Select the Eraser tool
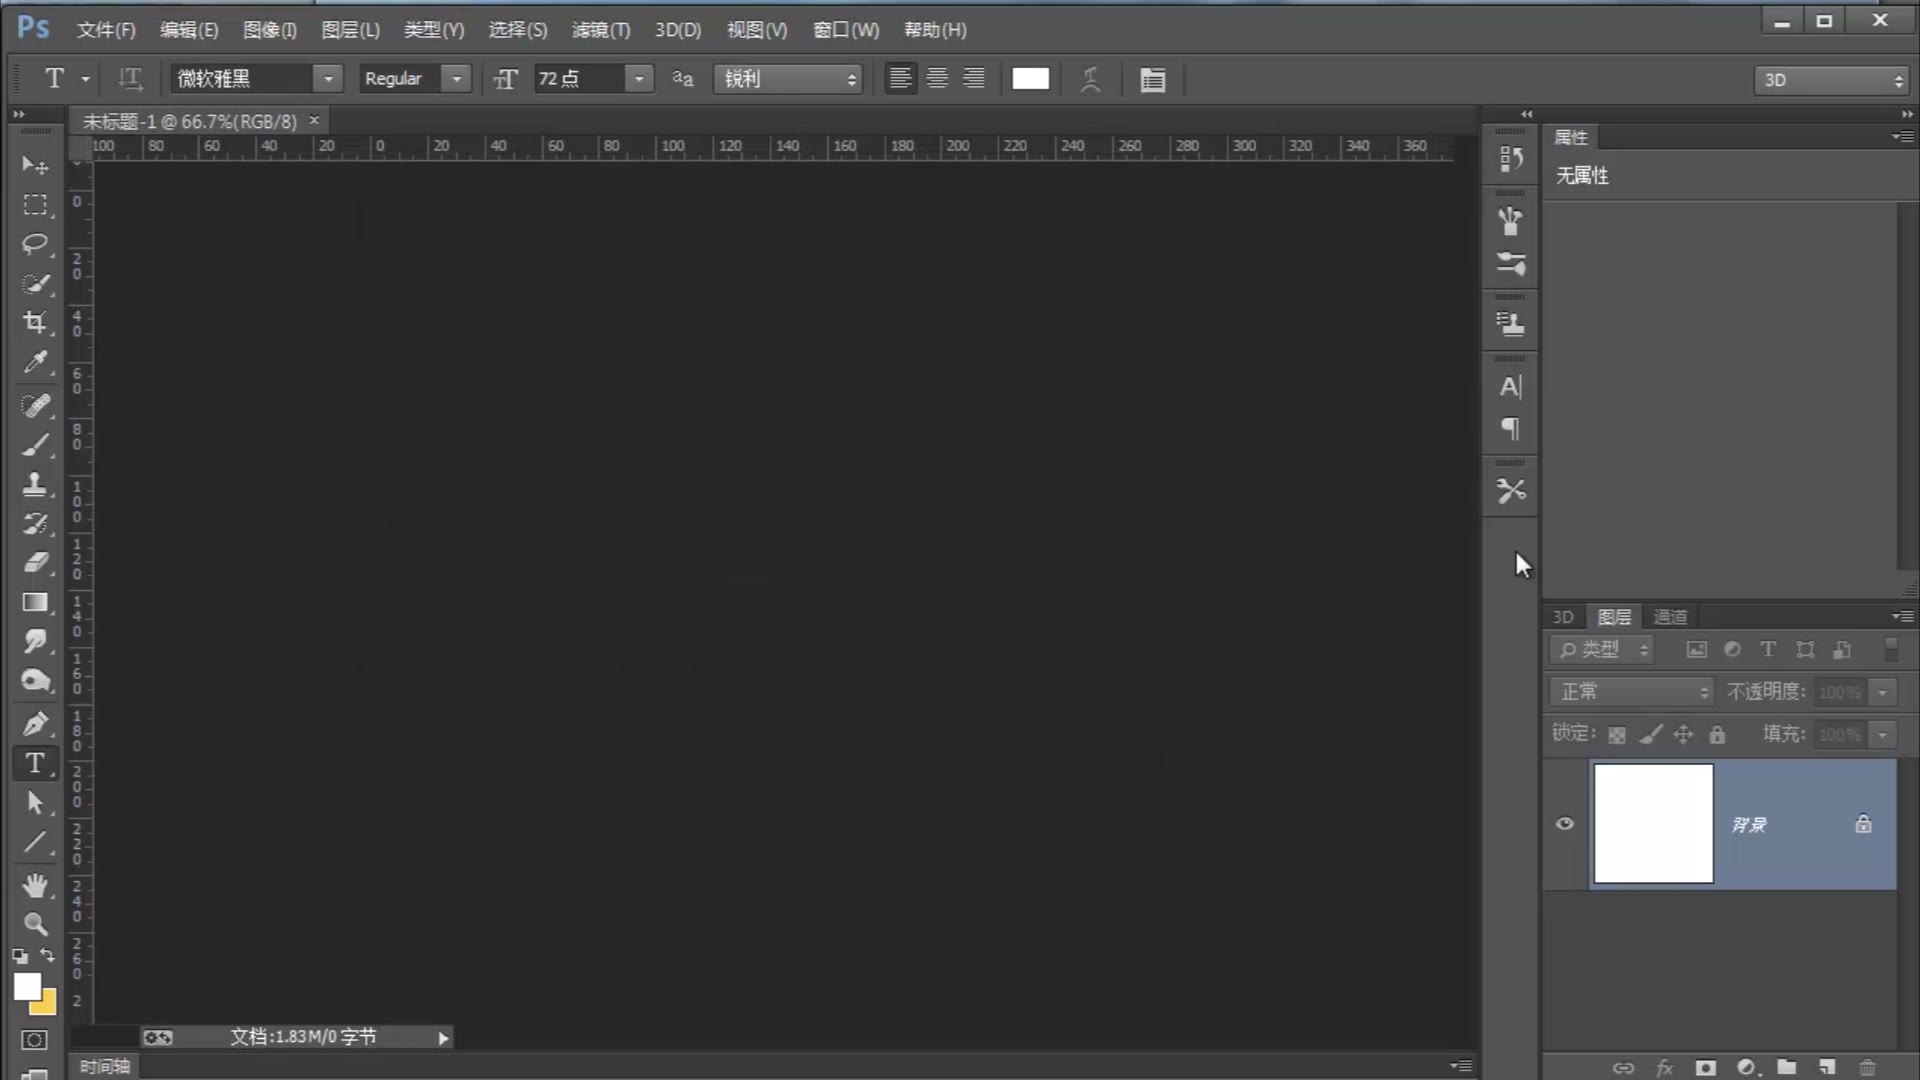The width and height of the screenshot is (1920, 1080). click(35, 562)
